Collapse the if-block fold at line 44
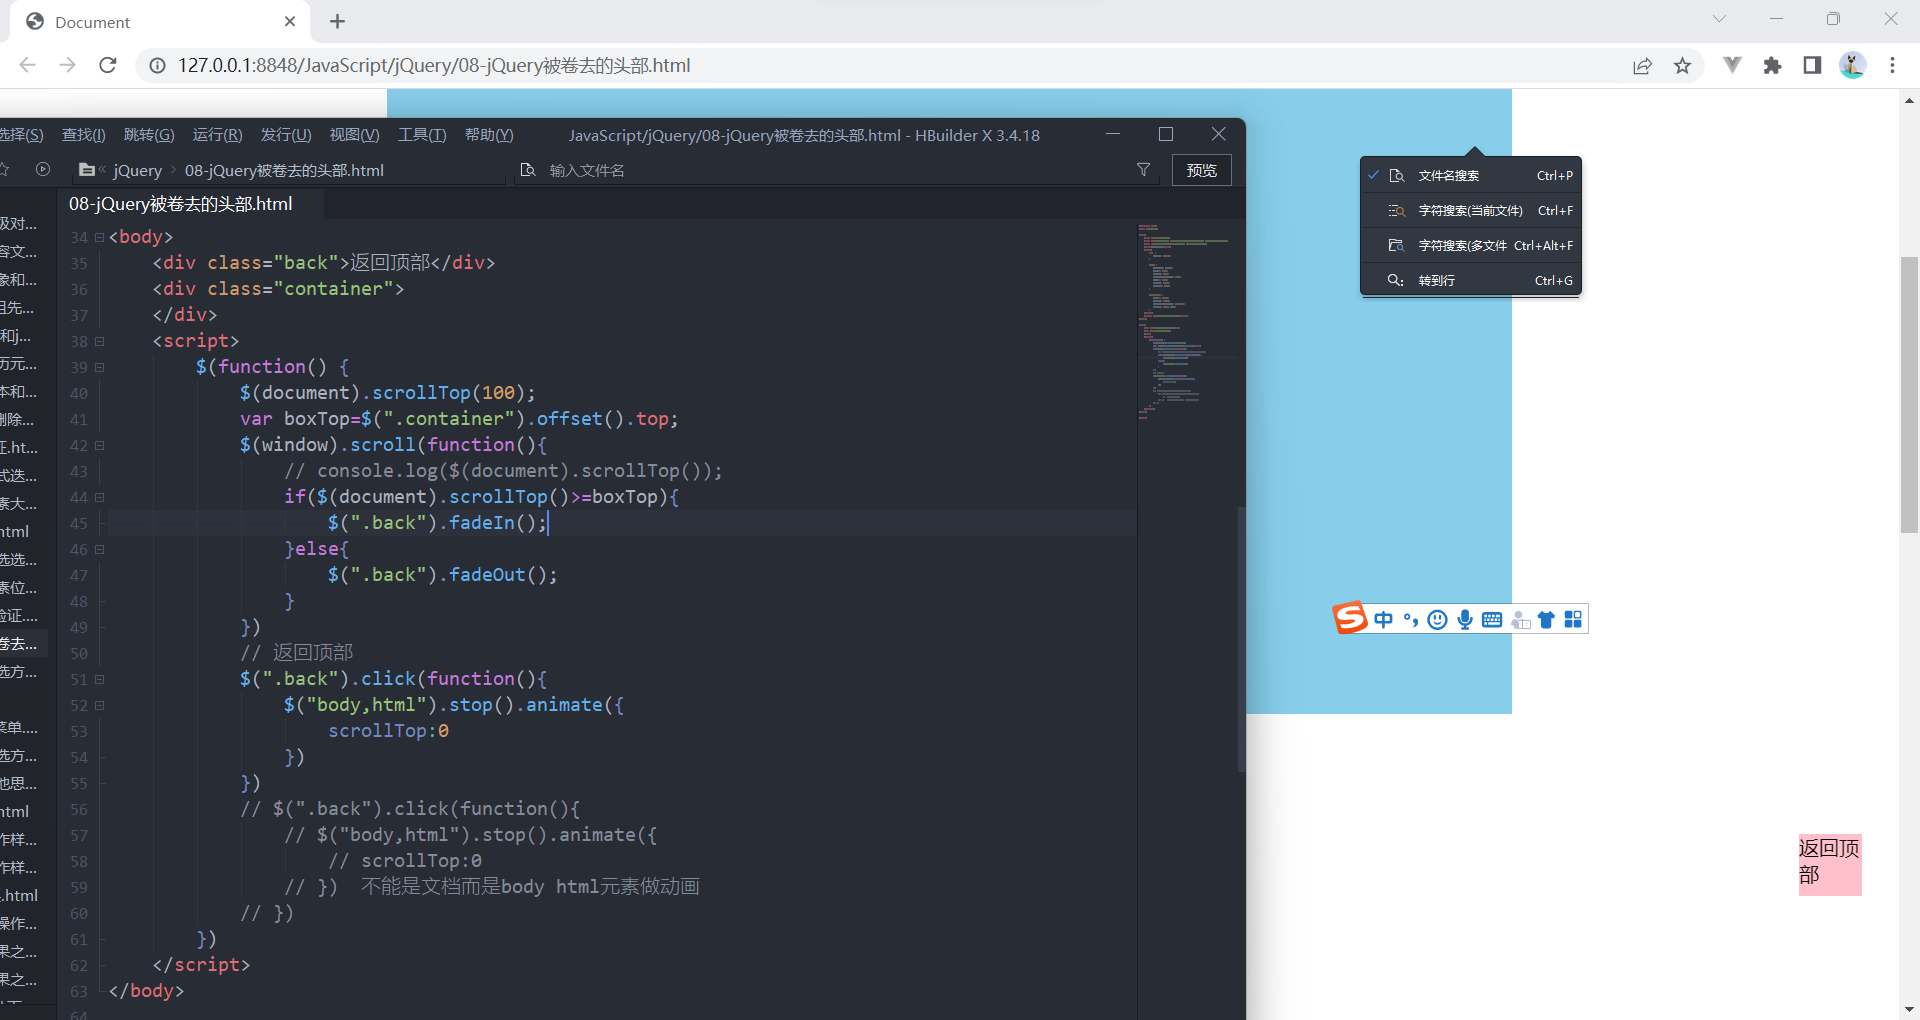The height and width of the screenshot is (1020, 1920). (x=99, y=497)
